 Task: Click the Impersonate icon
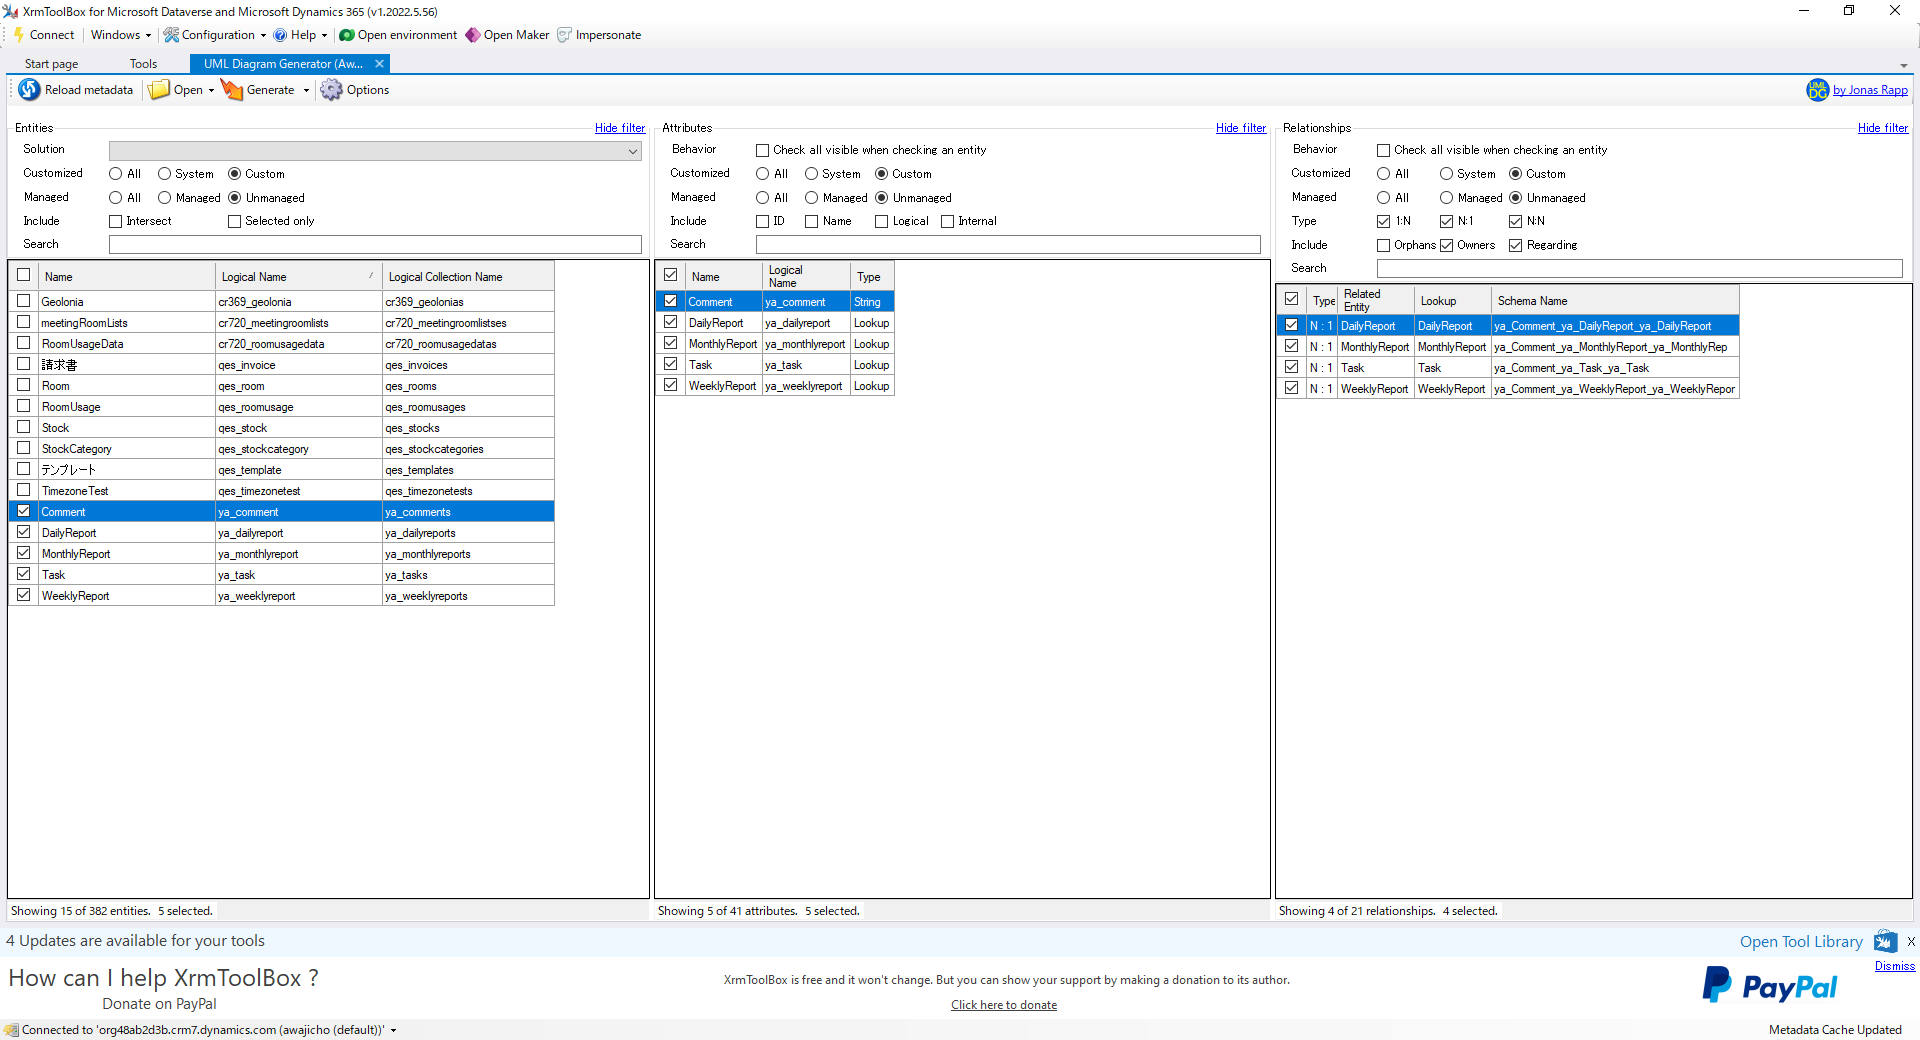[x=565, y=35]
